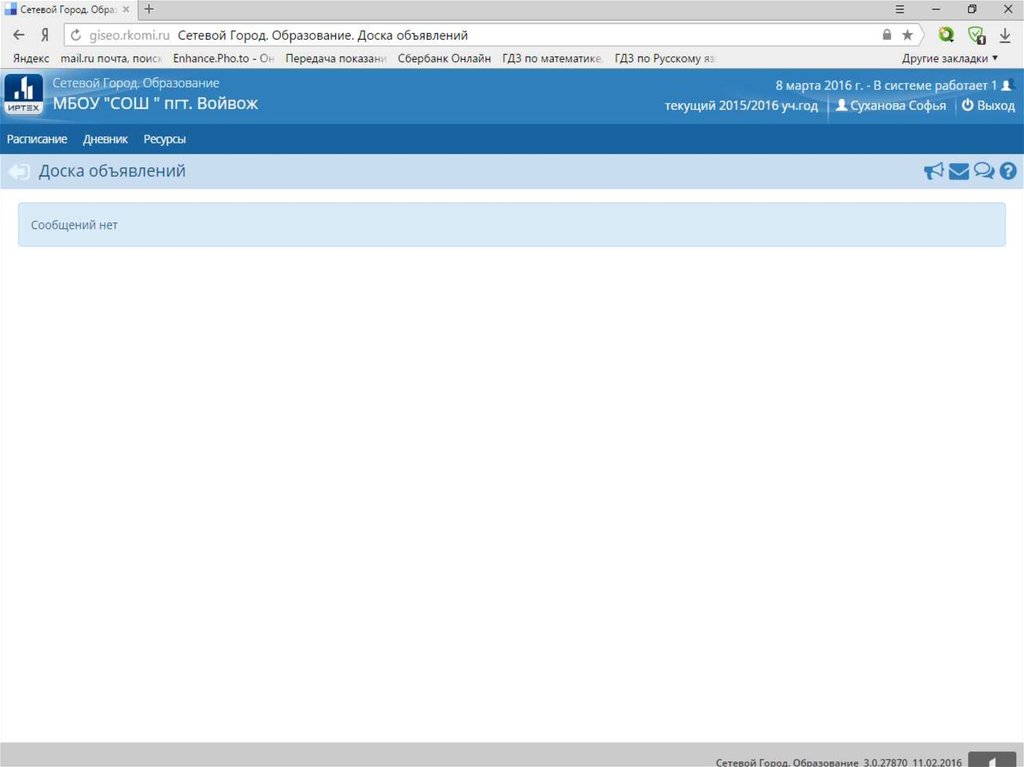1024x767 pixels.
Task: Close the Сетевой Город browser tab
Action: [126, 9]
